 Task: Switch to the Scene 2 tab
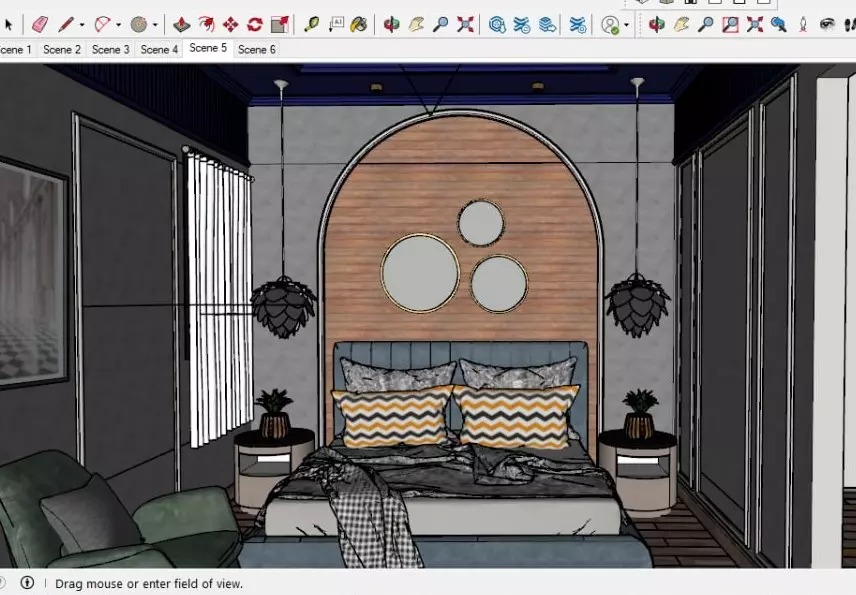click(62, 49)
